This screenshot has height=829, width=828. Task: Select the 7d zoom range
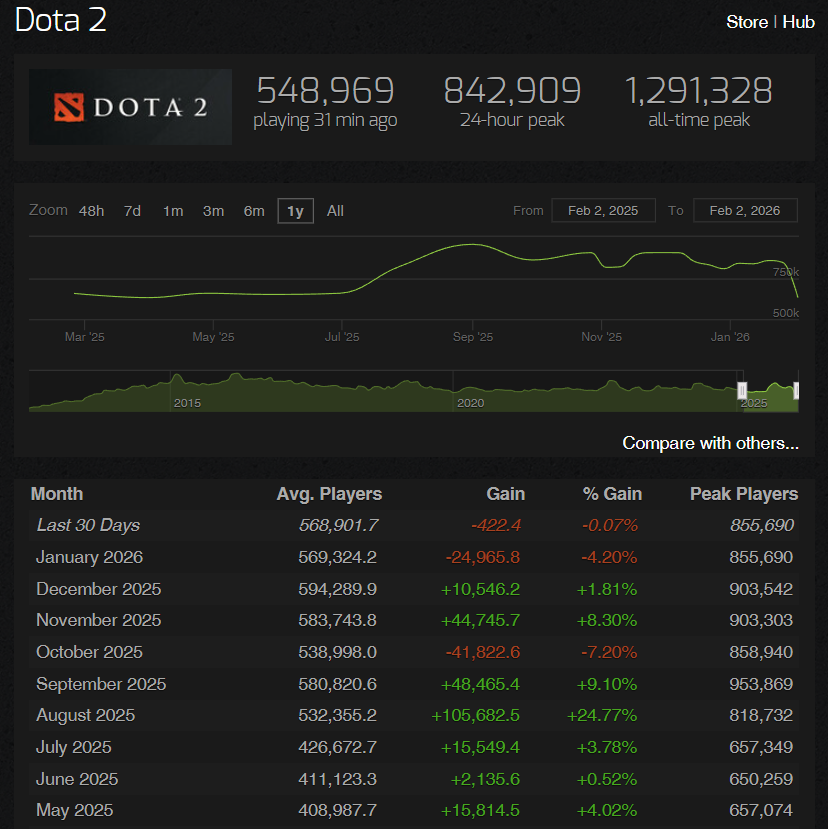[131, 210]
